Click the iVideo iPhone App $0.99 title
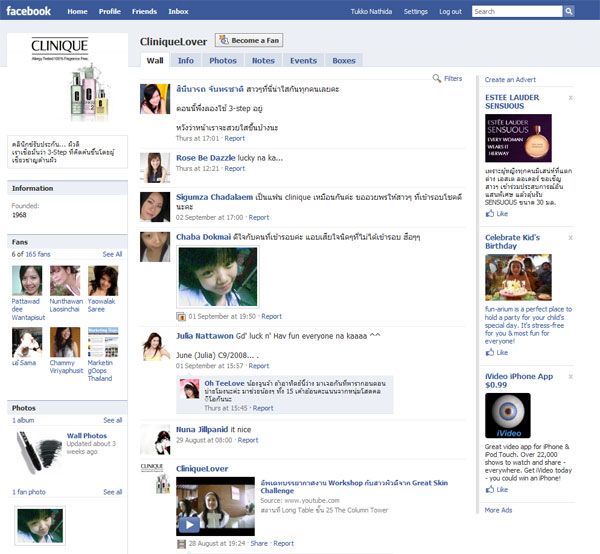The height and width of the screenshot is (554, 600). point(519,381)
